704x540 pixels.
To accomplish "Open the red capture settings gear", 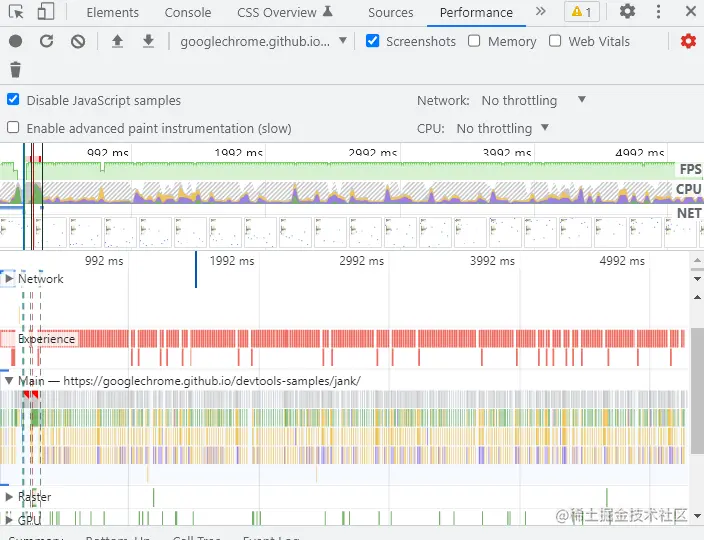I will (688, 41).
